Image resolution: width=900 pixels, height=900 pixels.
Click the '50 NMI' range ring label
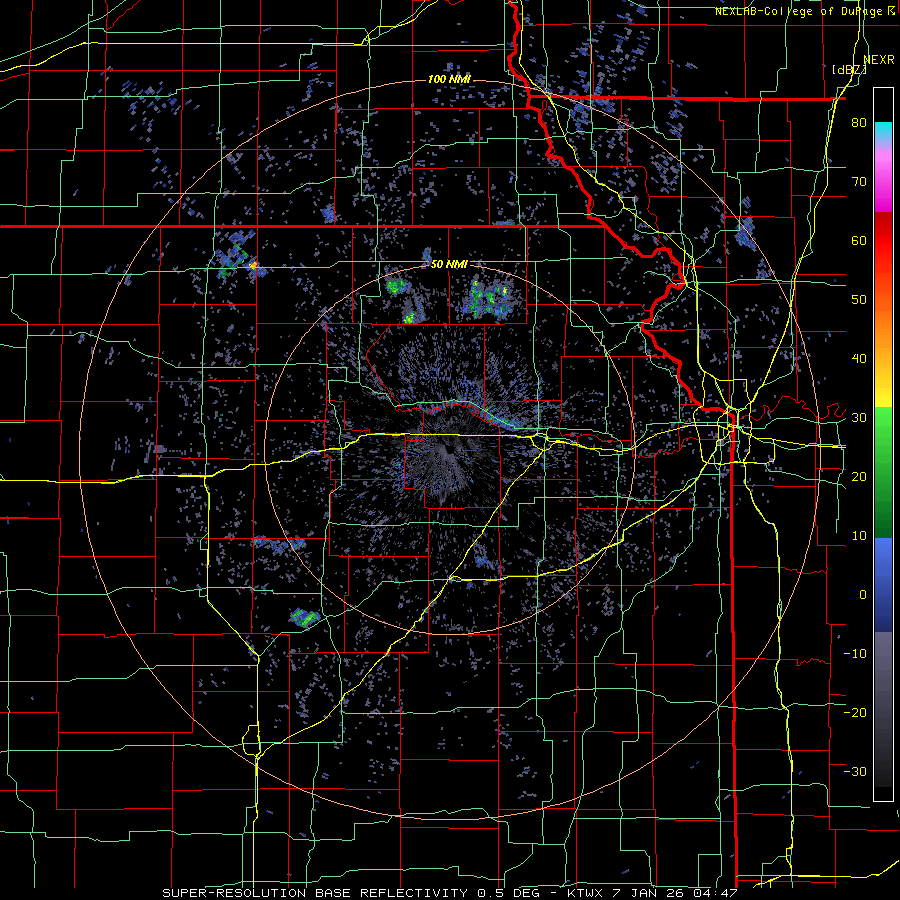click(449, 264)
